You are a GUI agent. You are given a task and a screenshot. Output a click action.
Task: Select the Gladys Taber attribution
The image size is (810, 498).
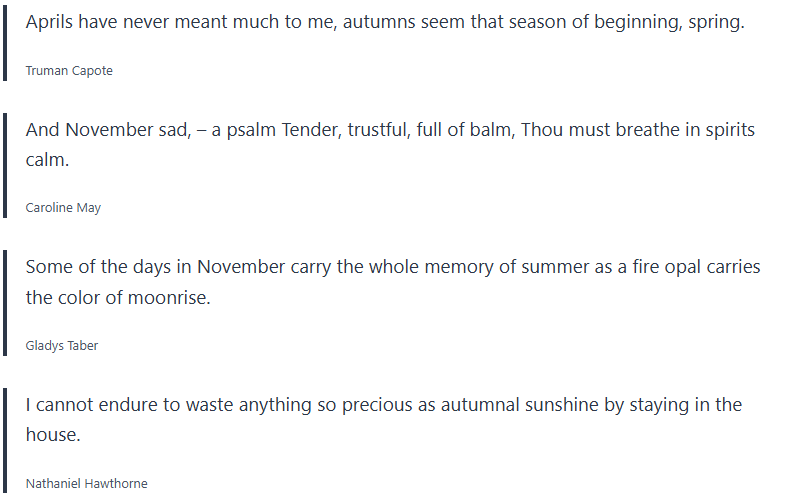click(x=62, y=346)
